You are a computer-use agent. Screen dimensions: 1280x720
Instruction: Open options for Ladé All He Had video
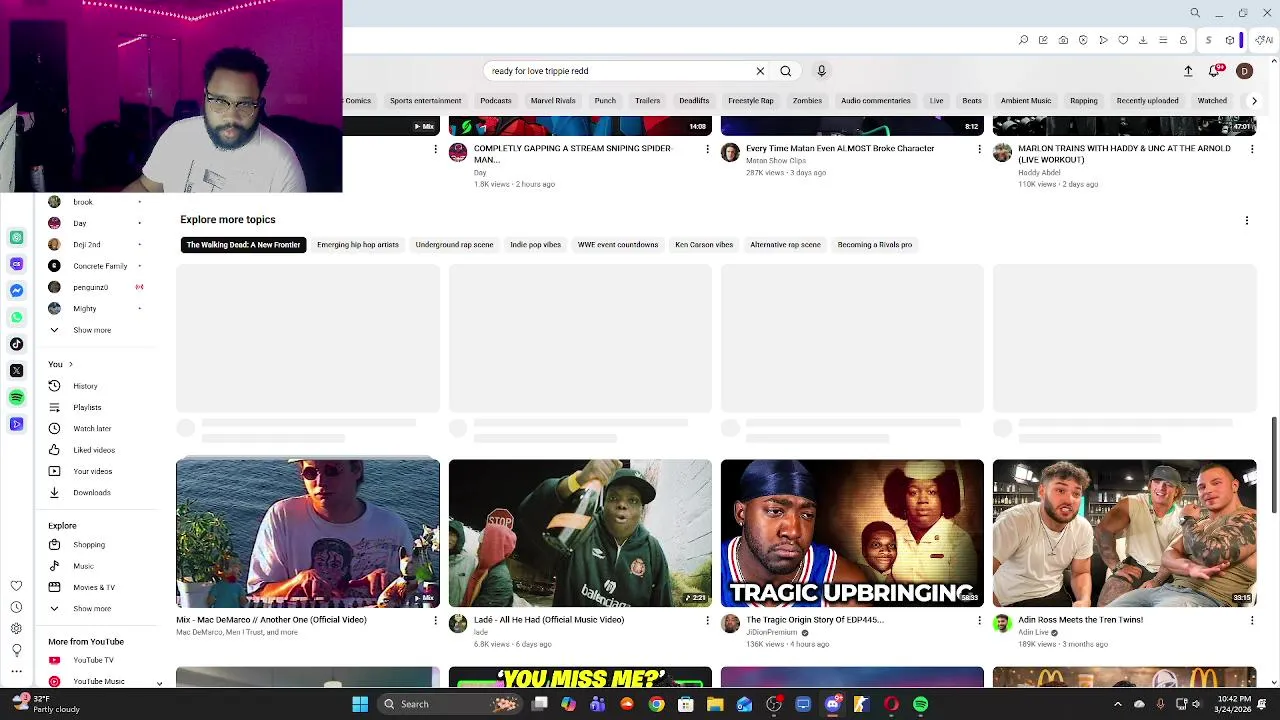(707, 621)
